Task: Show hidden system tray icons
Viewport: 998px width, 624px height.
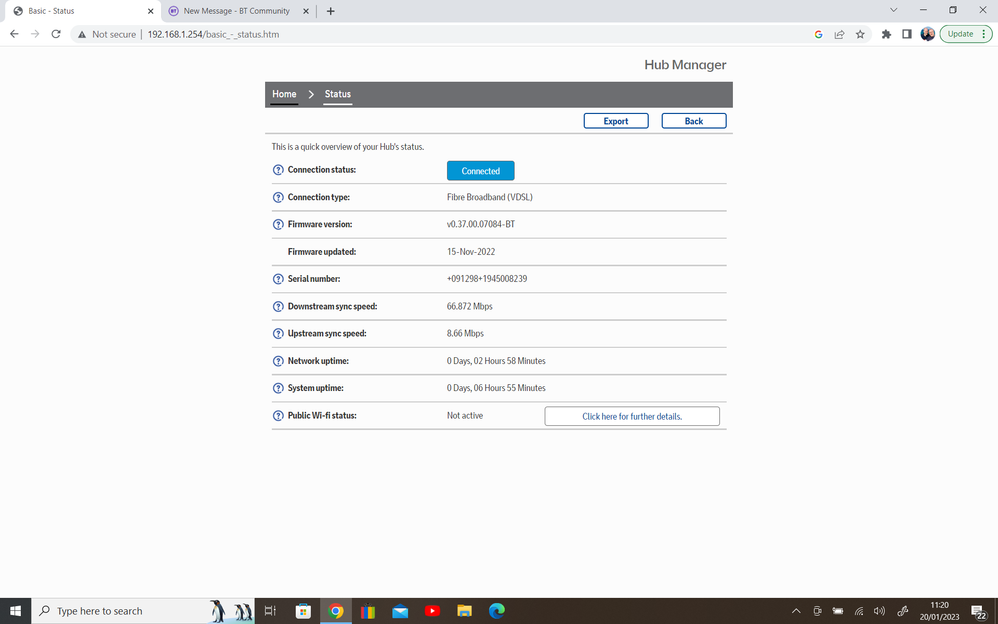Action: (796, 611)
